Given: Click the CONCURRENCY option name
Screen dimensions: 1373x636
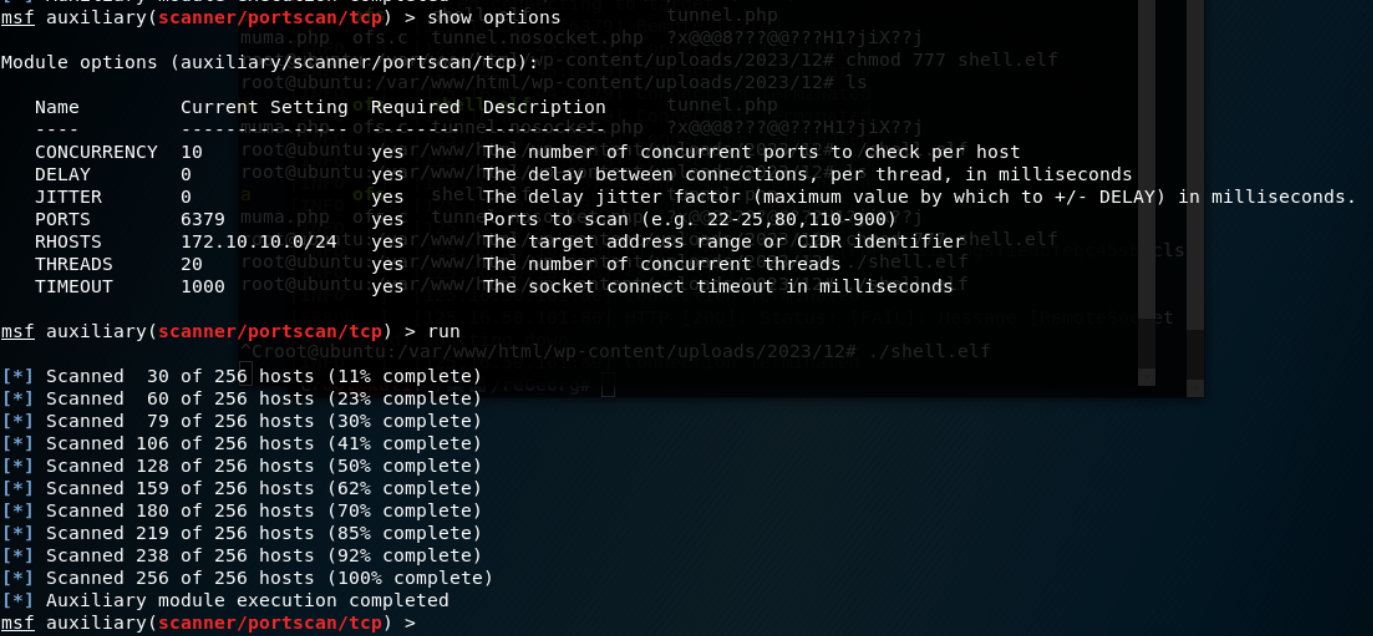Looking at the screenshot, I should pos(96,152).
